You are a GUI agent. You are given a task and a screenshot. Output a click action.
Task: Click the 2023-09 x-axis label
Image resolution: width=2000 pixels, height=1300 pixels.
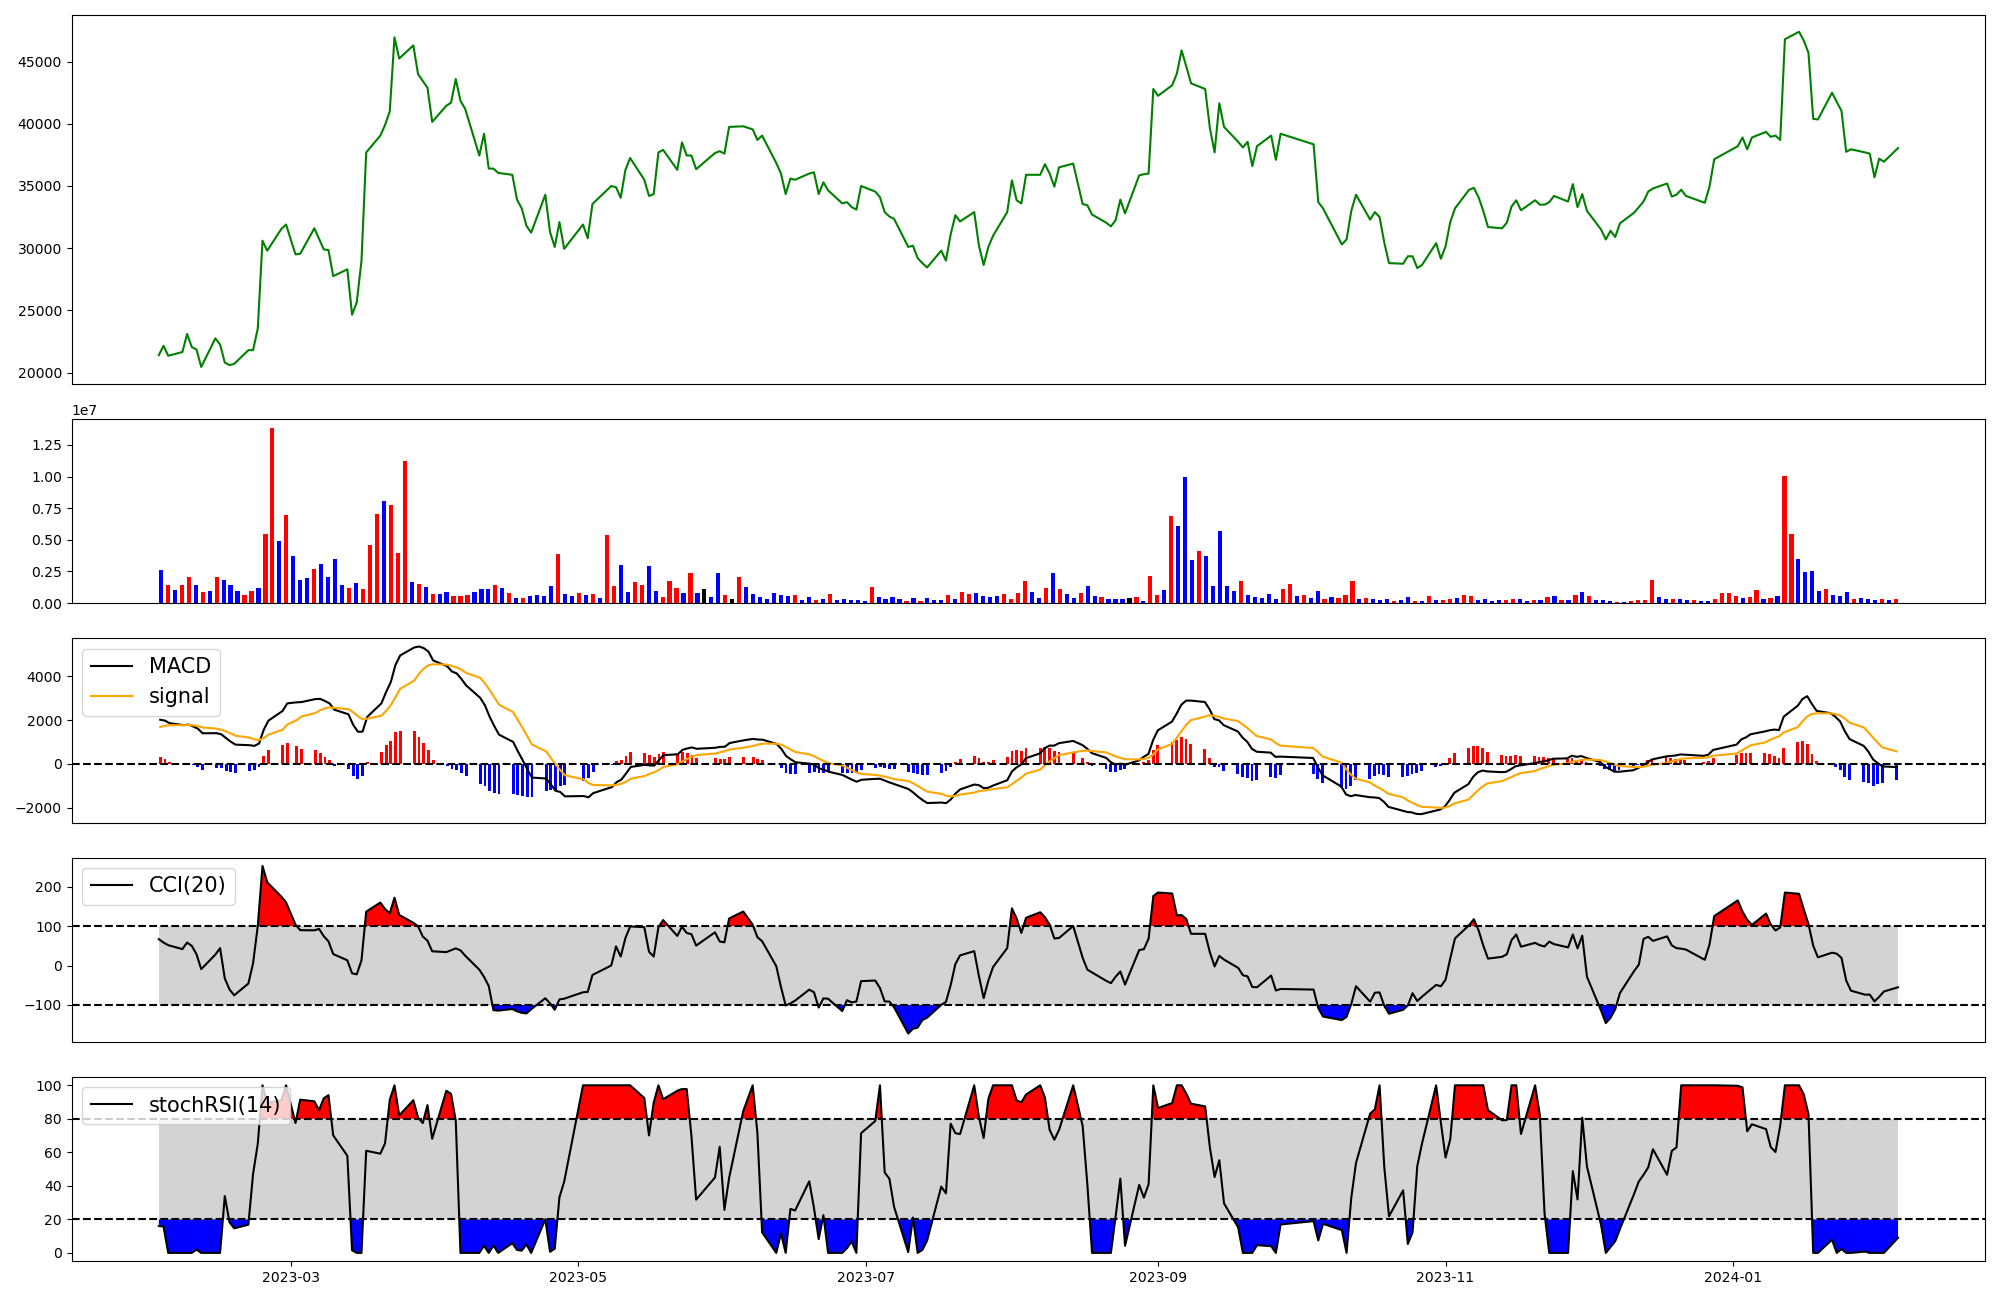(1158, 1277)
